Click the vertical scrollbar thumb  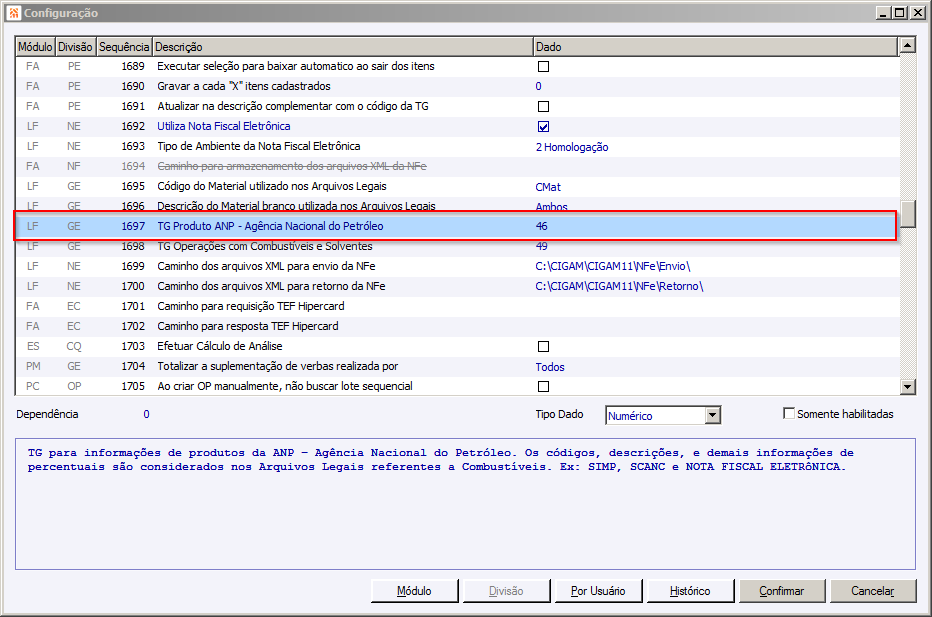[908, 214]
